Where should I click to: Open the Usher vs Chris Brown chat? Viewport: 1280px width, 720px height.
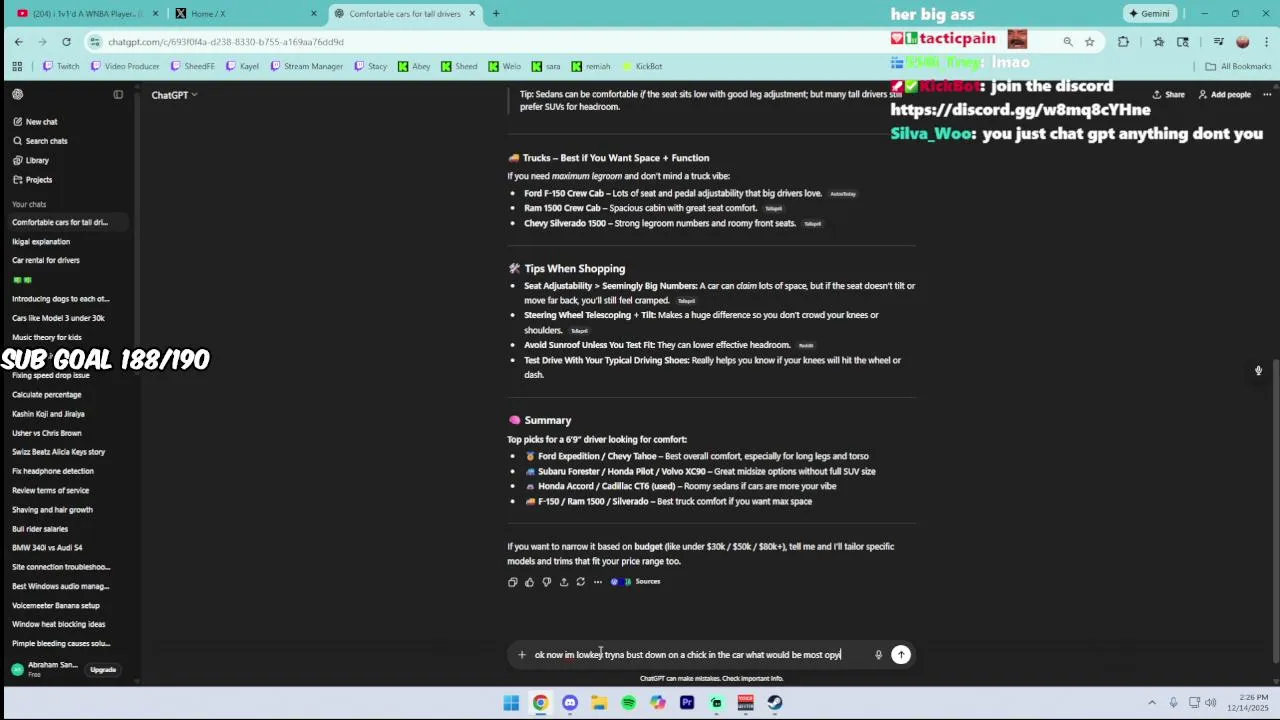pos(47,433)
